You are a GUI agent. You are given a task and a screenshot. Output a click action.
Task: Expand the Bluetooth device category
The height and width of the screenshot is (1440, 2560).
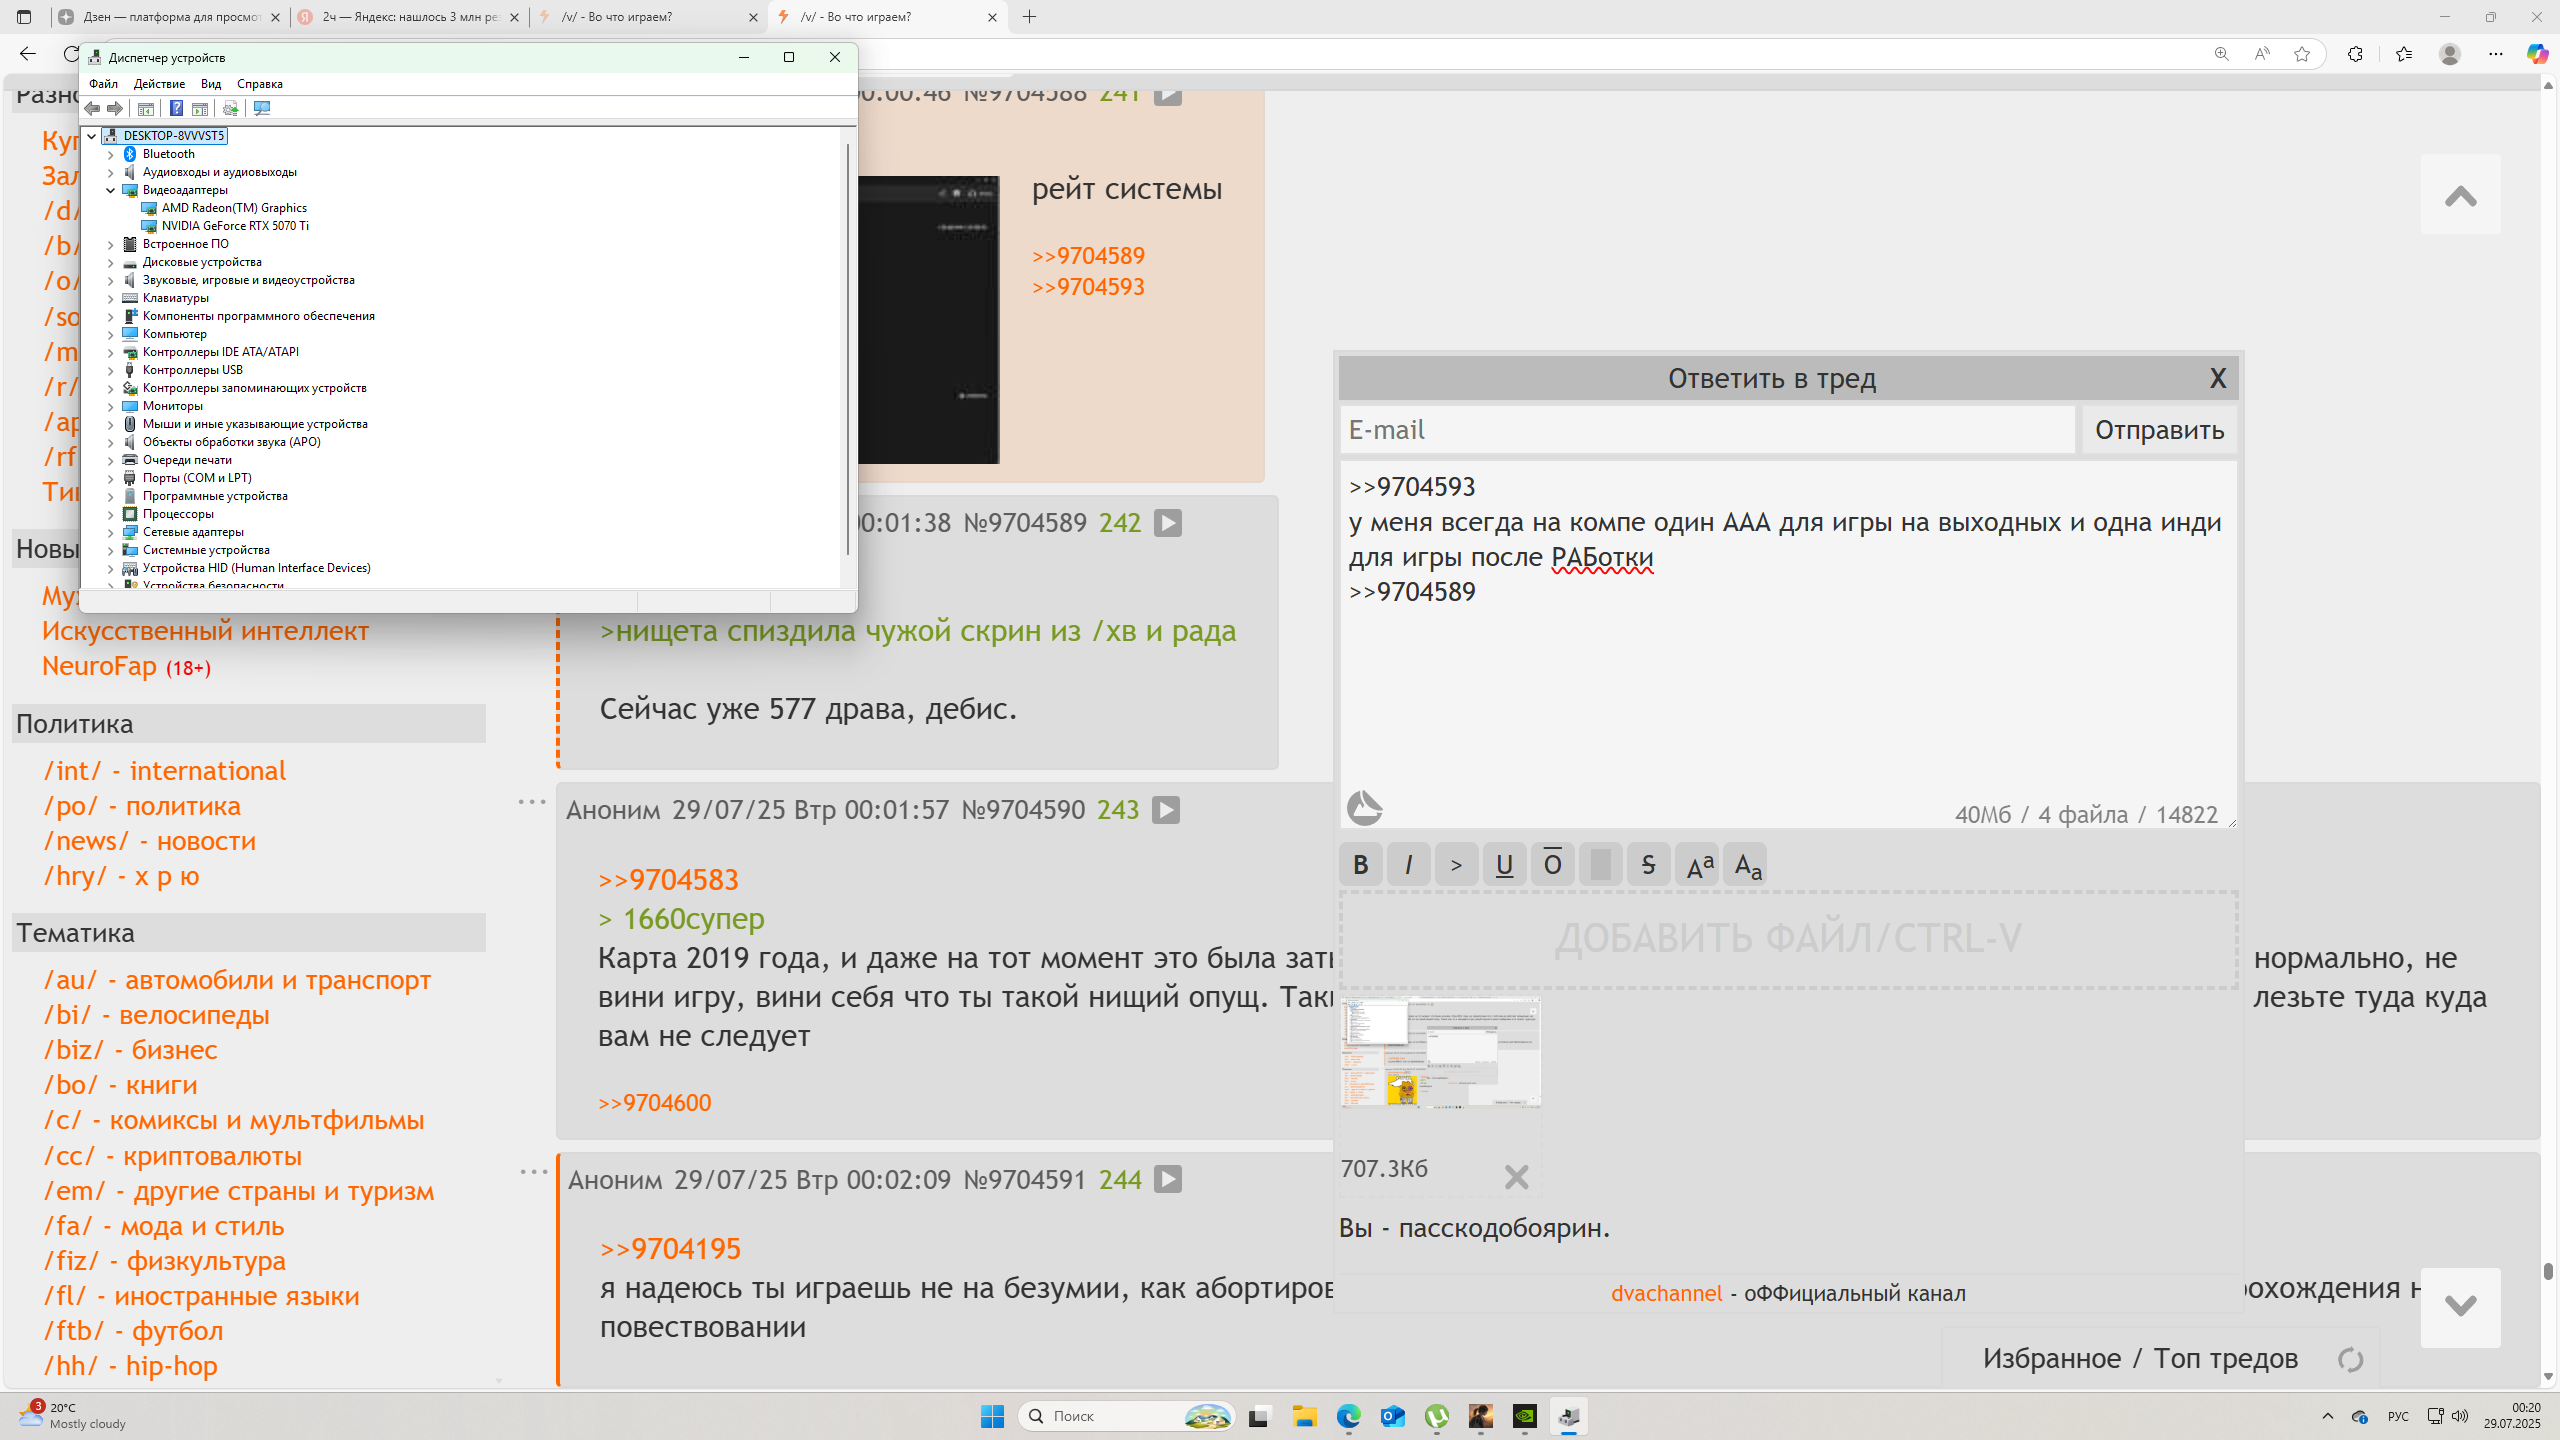111,154
